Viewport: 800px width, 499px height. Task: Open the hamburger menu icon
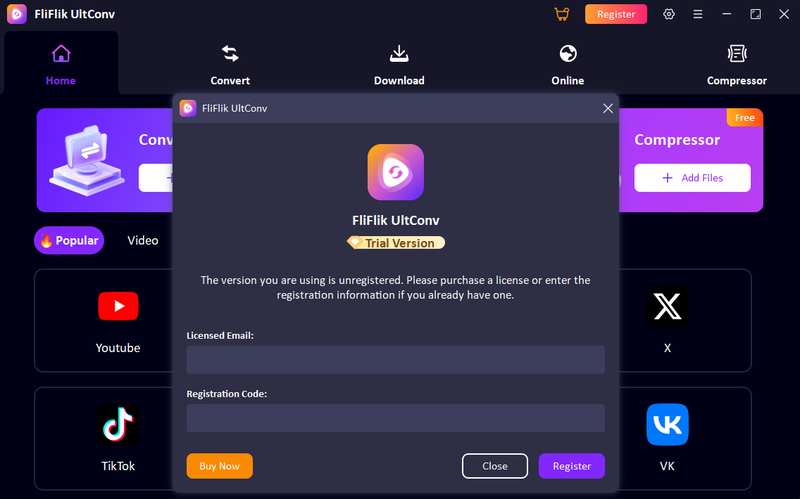[x=697, y=14]
